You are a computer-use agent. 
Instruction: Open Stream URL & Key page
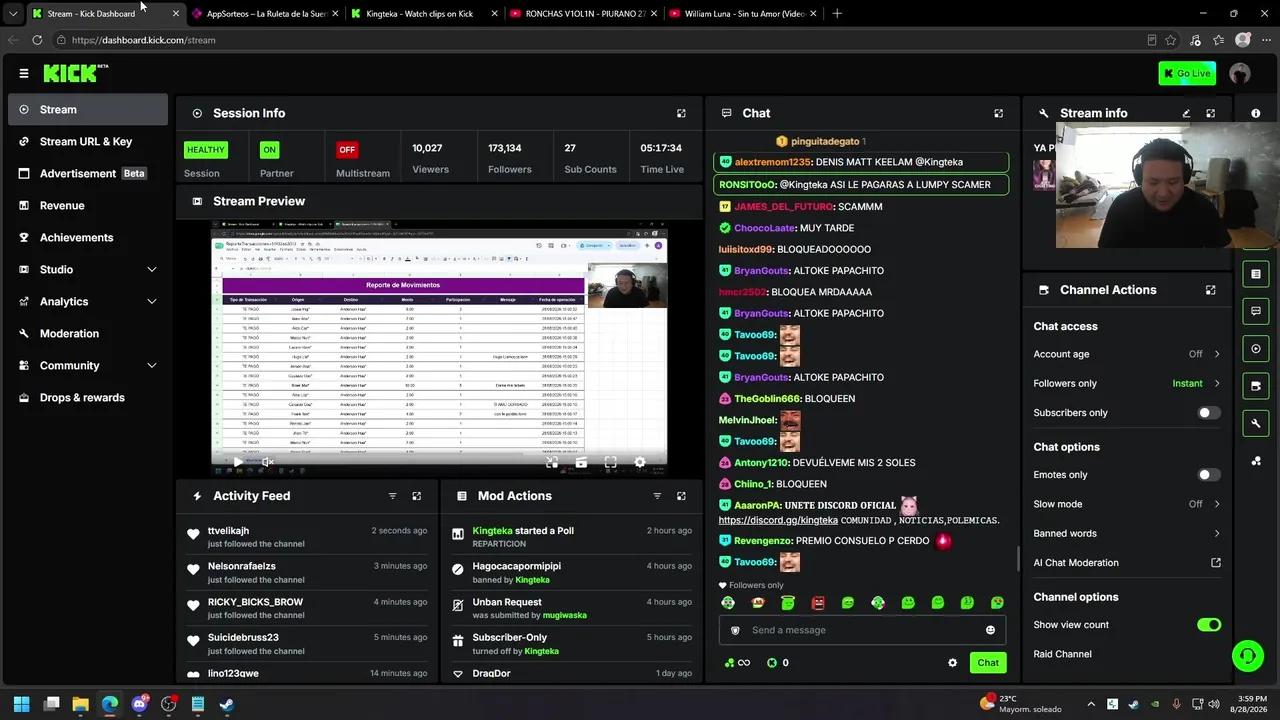click(88, 142)
